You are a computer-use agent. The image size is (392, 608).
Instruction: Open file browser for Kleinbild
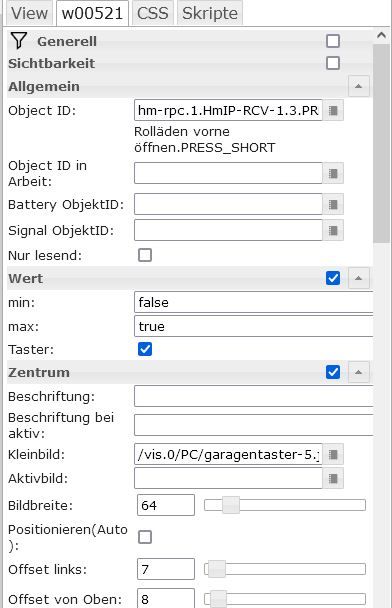(333, 454)
